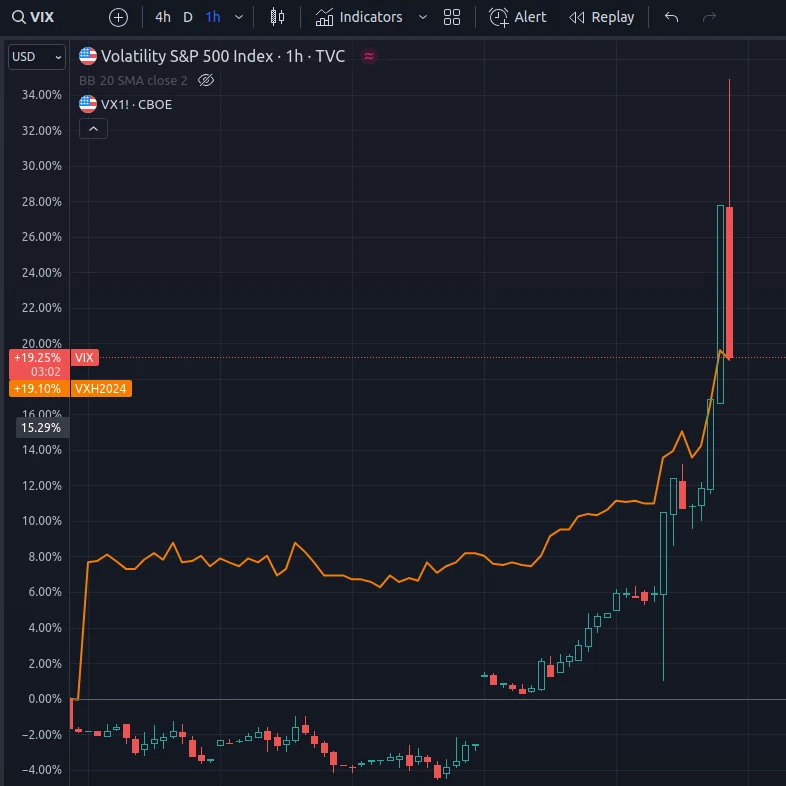Expand the timeframe interval dropdown
Image resolution: width=786 pixels, height=786 pixels.
point(239,17)
